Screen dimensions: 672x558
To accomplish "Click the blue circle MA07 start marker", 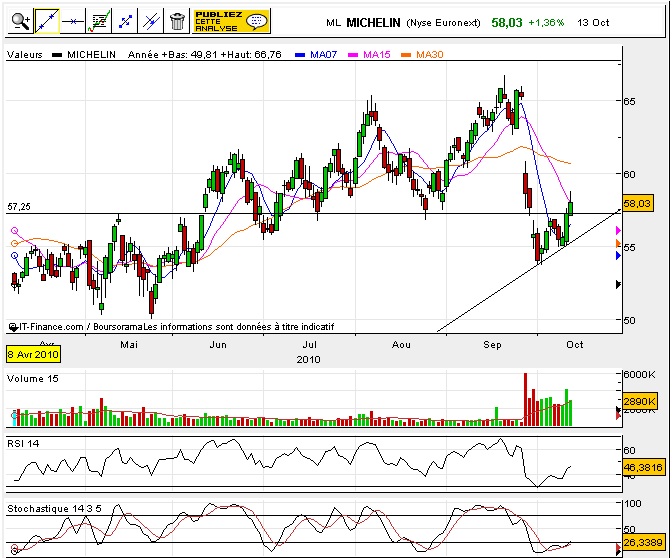I will 15,256.
